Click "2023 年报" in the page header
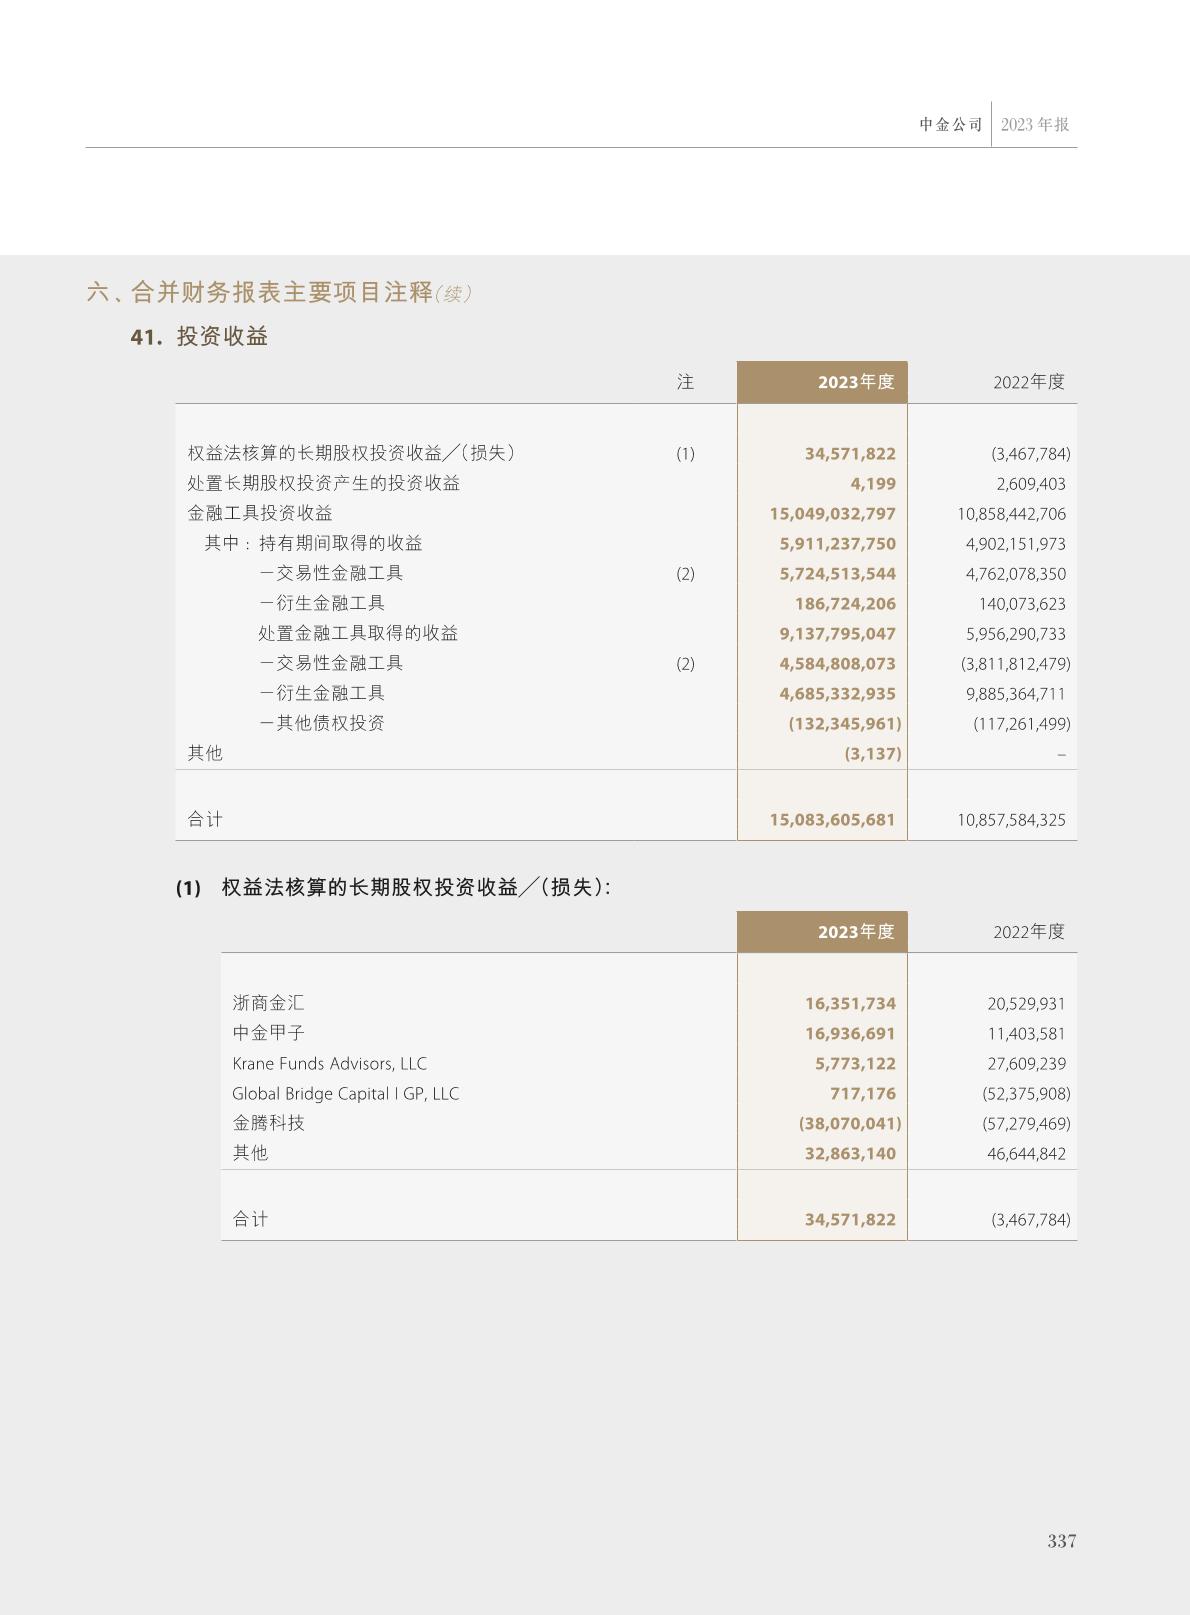Image resolution: width=1190 pixels, height=1615 pixels. (1034, 125)
